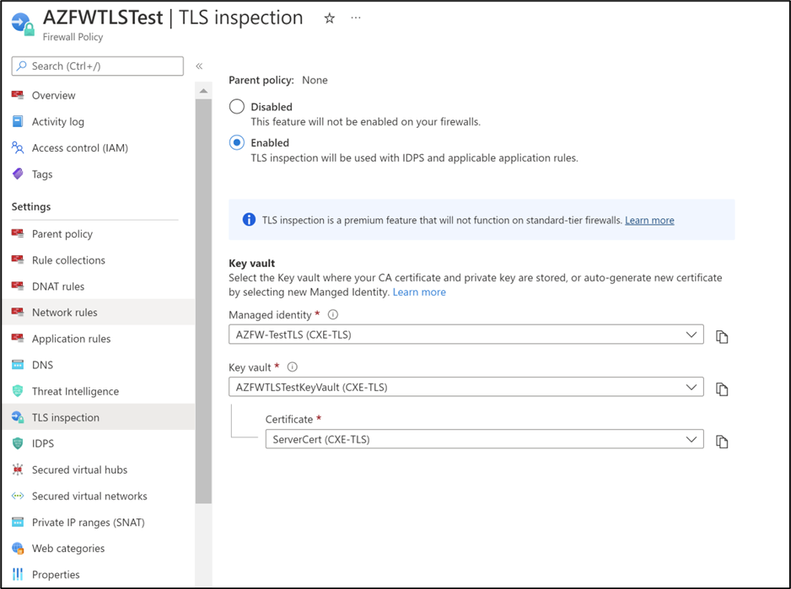Click the Rule collections icon
The height and width of the screenshot is (589, 791).
point(18,260)
